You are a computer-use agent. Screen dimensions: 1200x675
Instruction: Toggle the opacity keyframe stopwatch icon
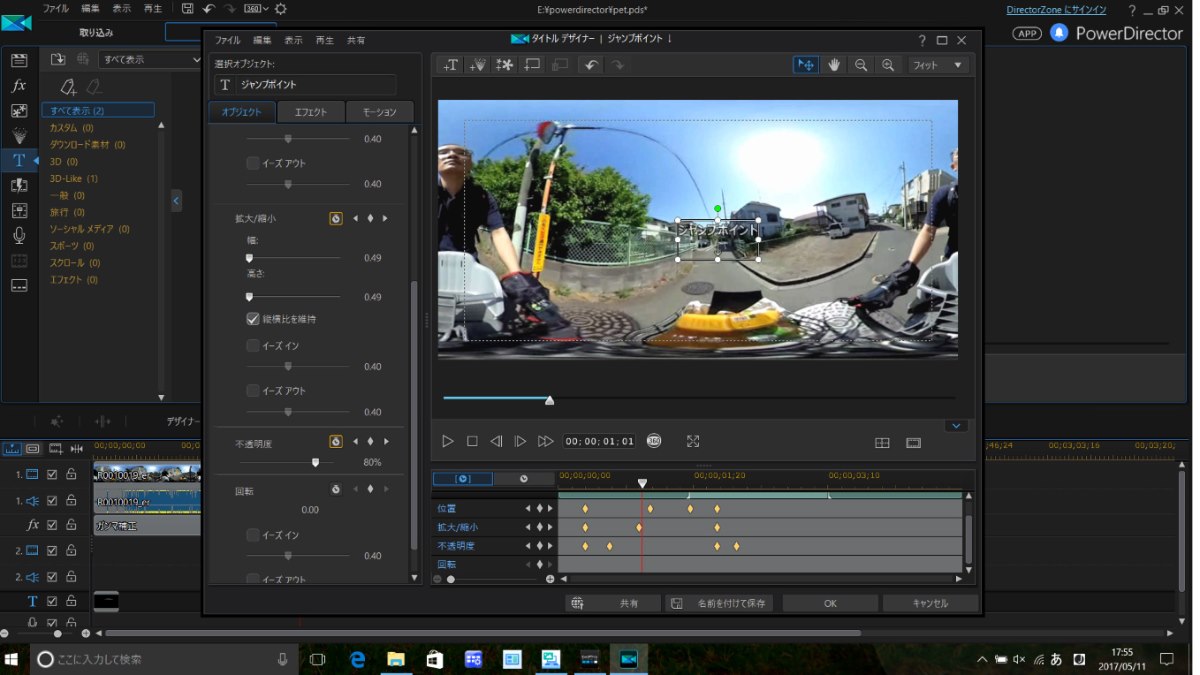(336, 441)
